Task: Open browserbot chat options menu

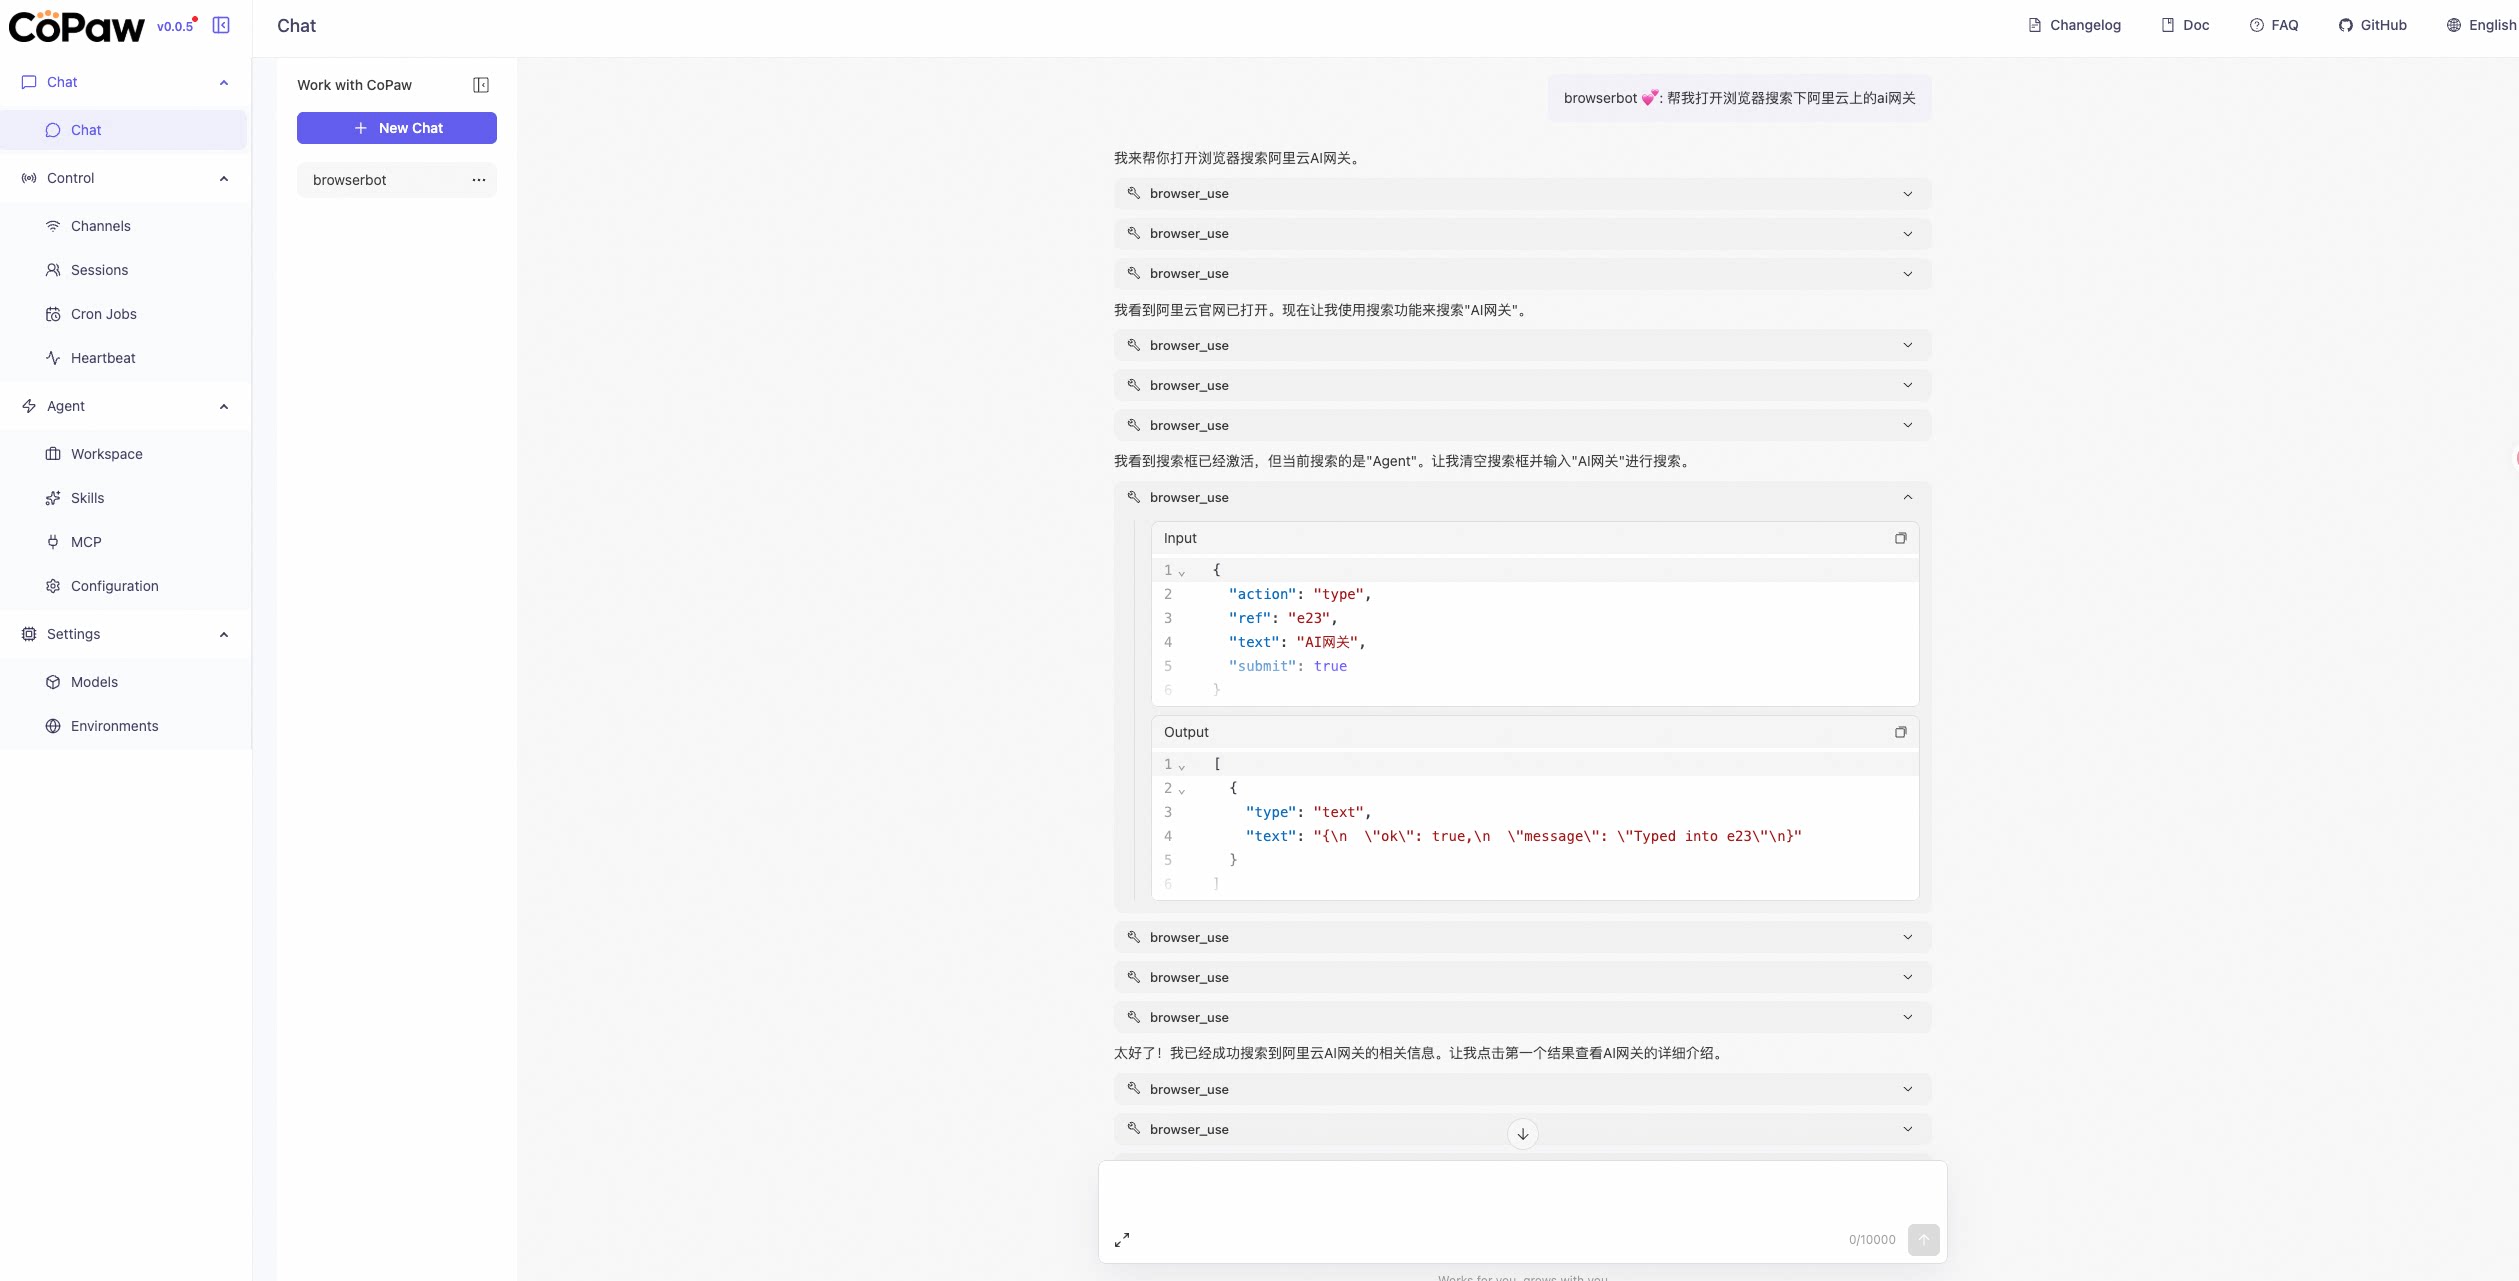Action: click(479, 180)
